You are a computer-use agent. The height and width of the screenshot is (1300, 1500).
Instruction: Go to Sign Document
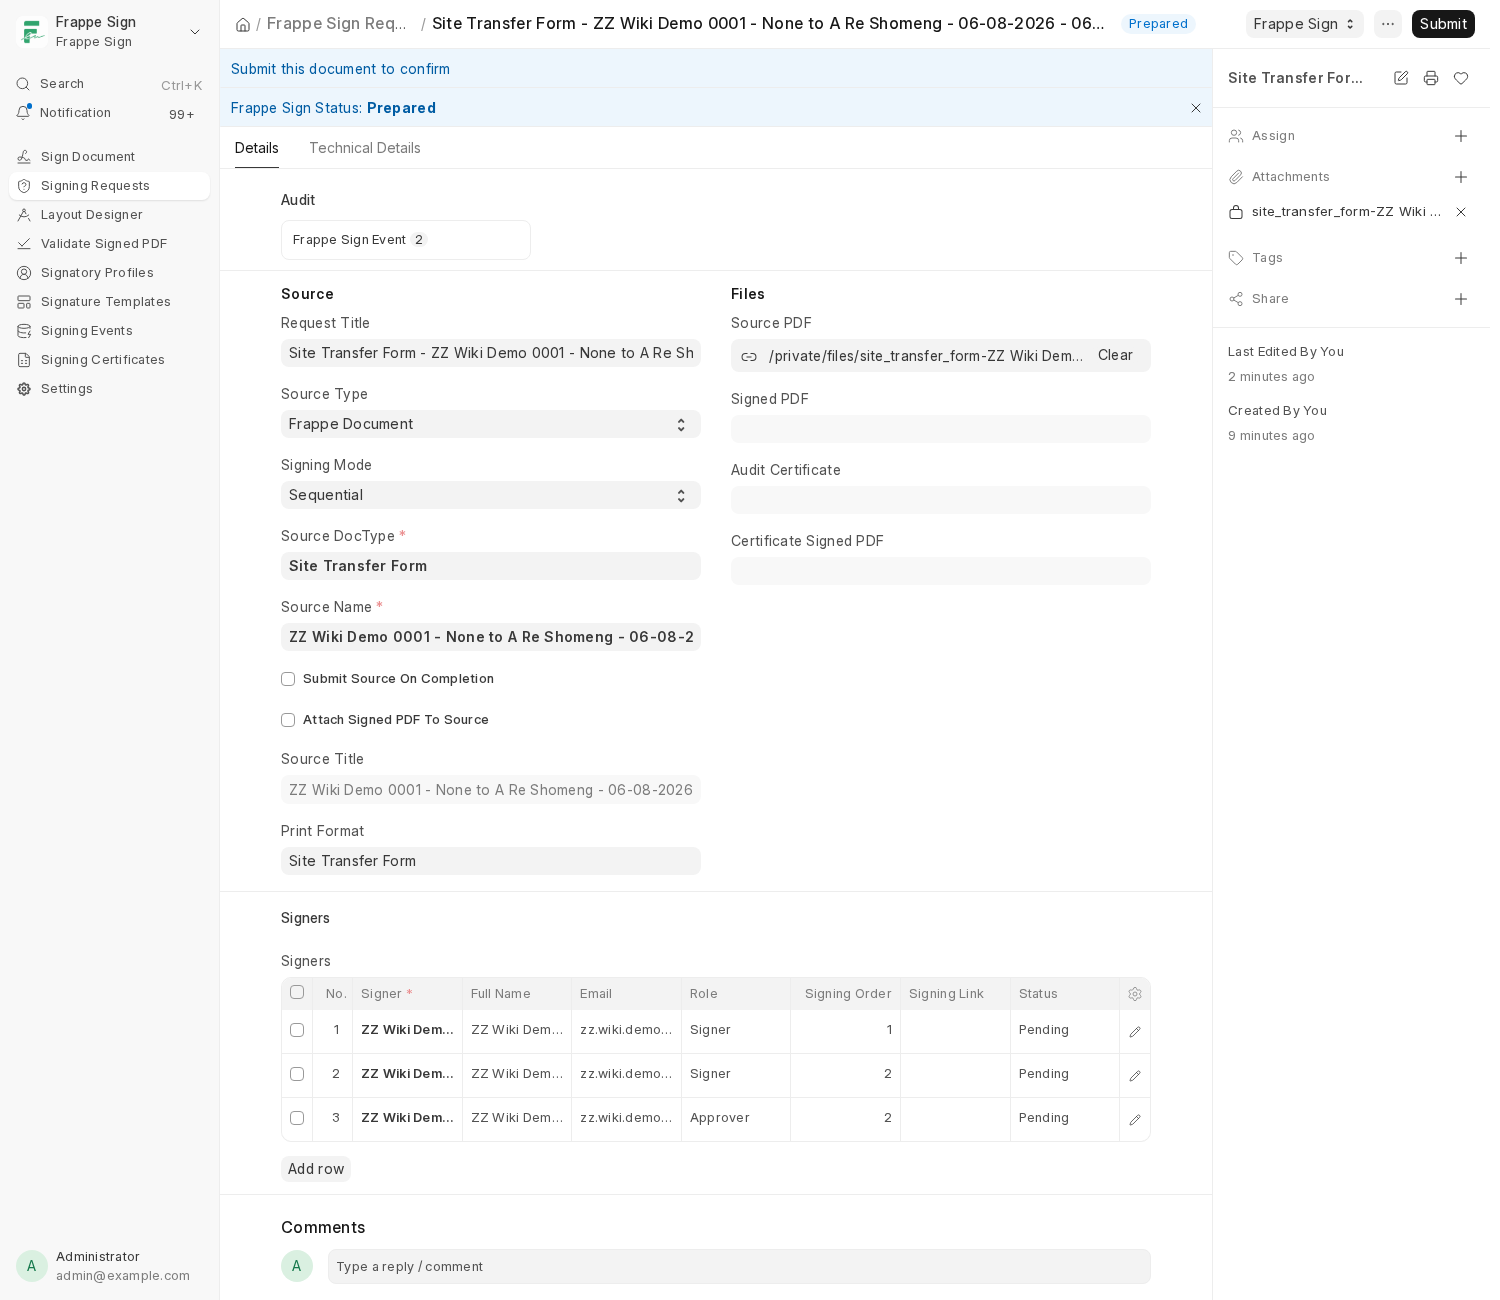(x=110, y=157)
